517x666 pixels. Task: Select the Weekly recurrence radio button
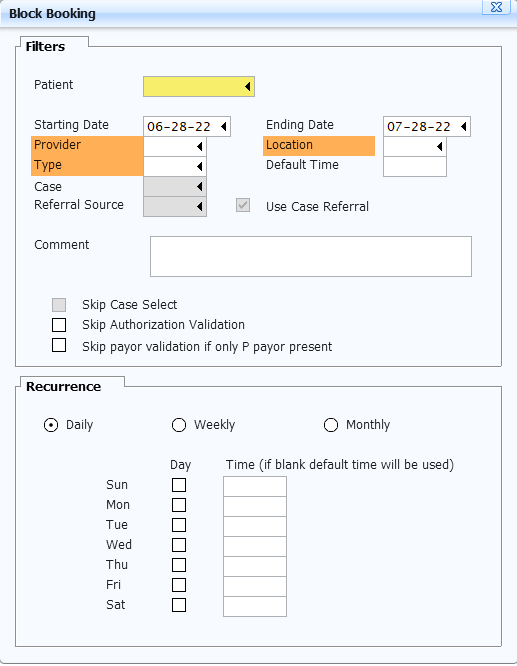179,425
